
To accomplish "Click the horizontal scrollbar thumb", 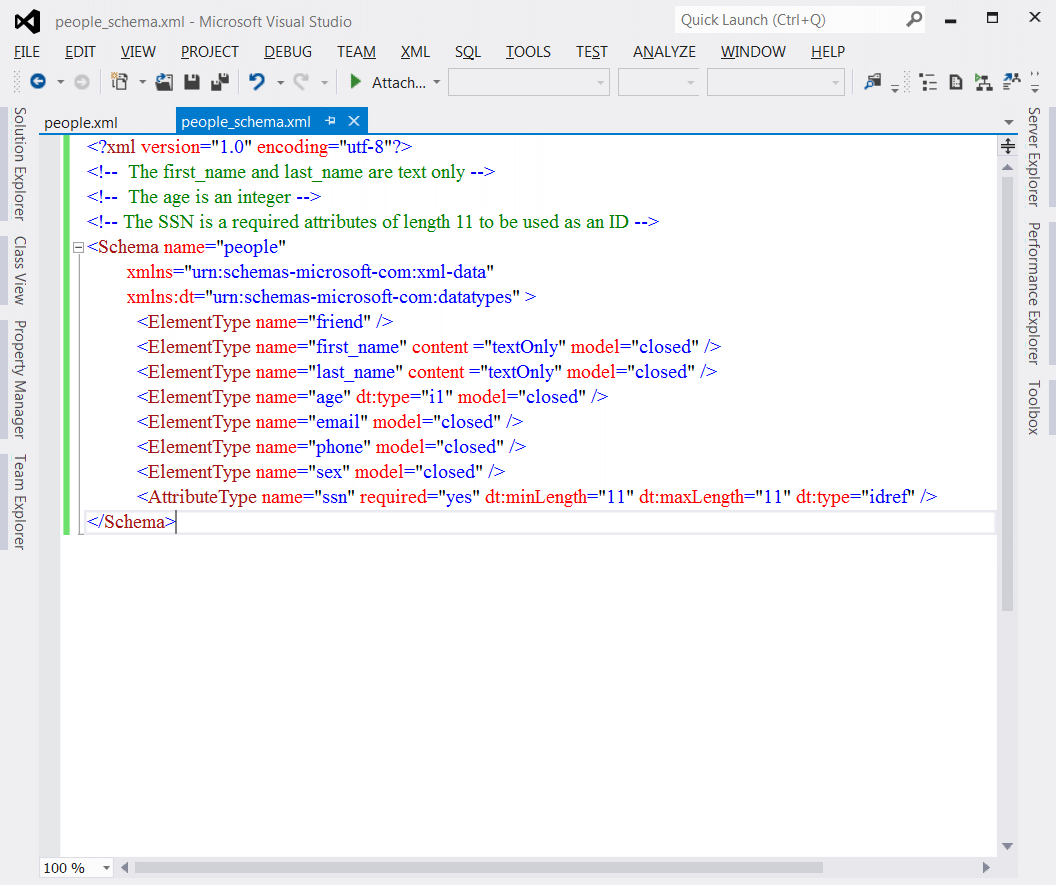I will pos(479,867).
